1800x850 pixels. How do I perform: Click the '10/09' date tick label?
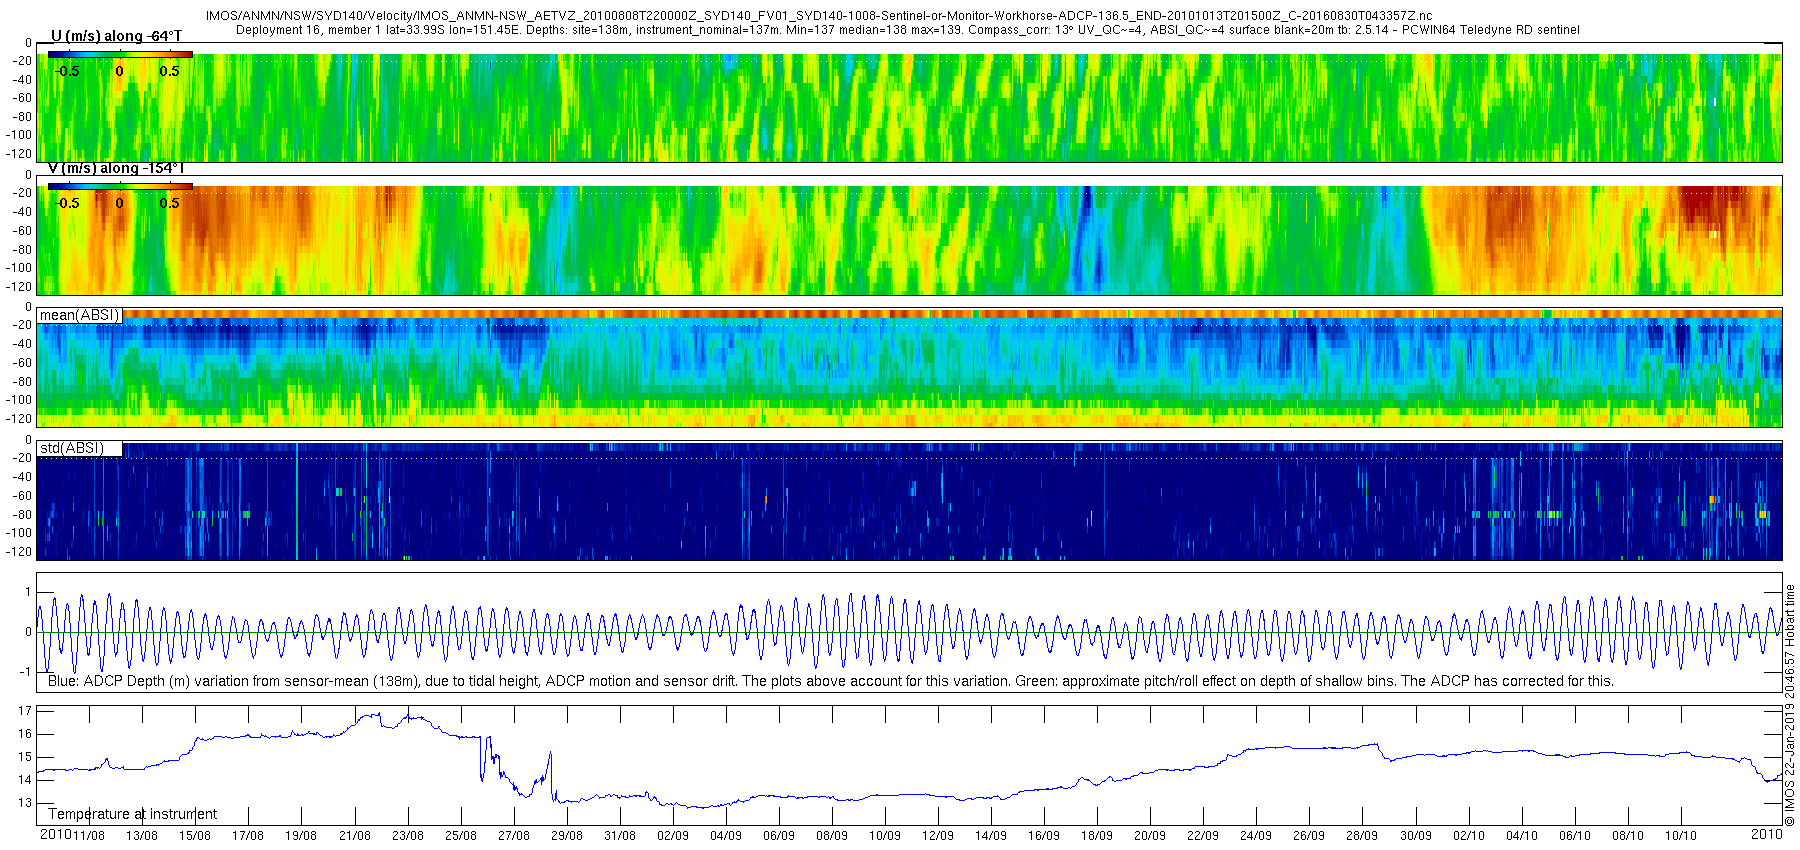[884, 836]
